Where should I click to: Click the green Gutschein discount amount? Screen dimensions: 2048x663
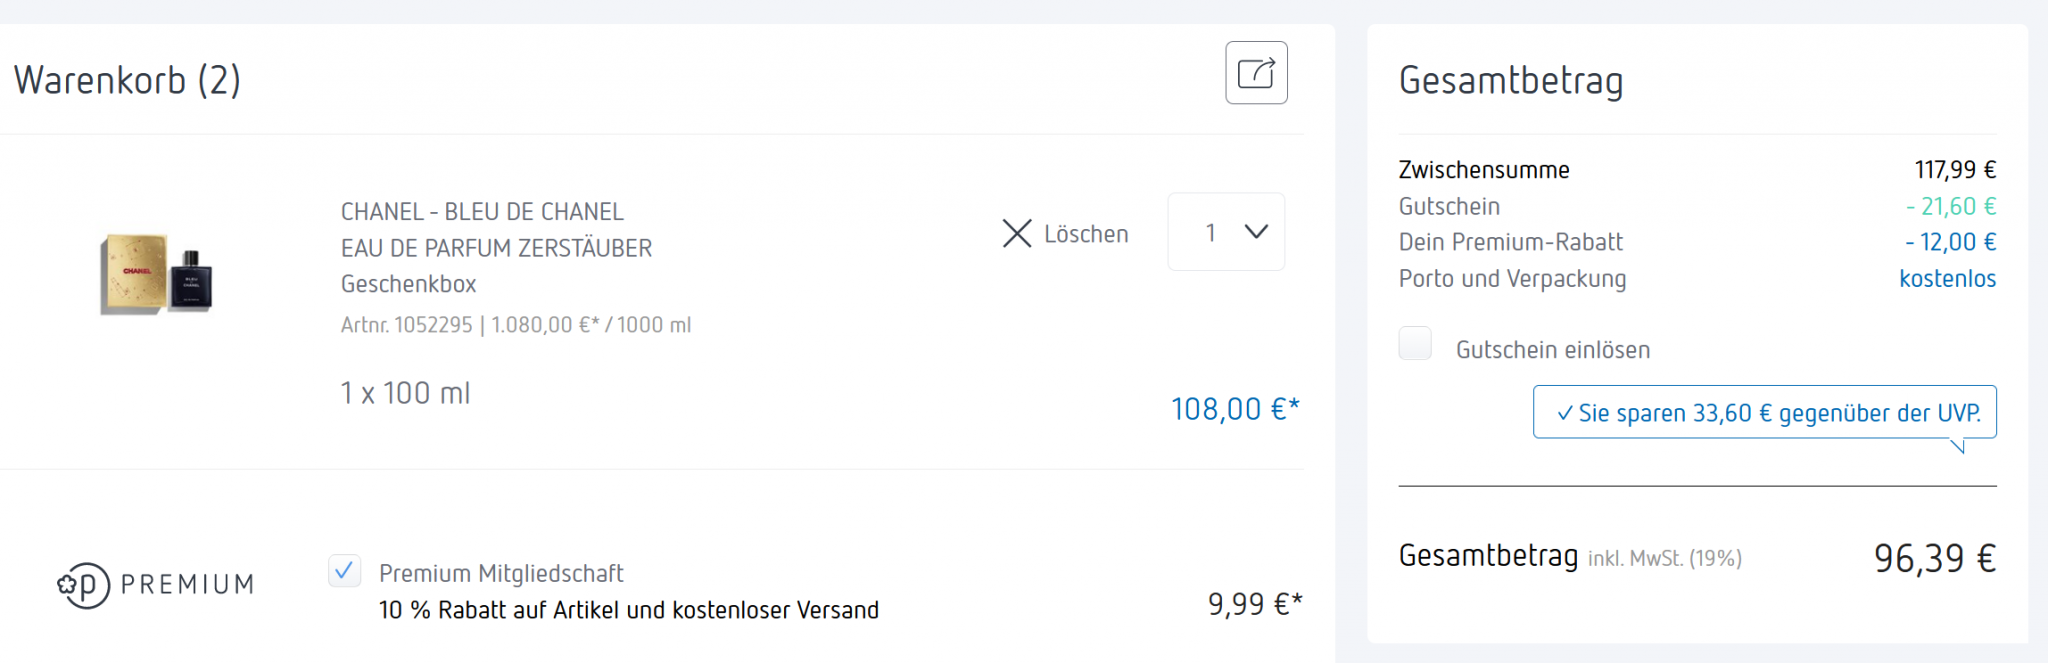click(x=1950, y=206)
